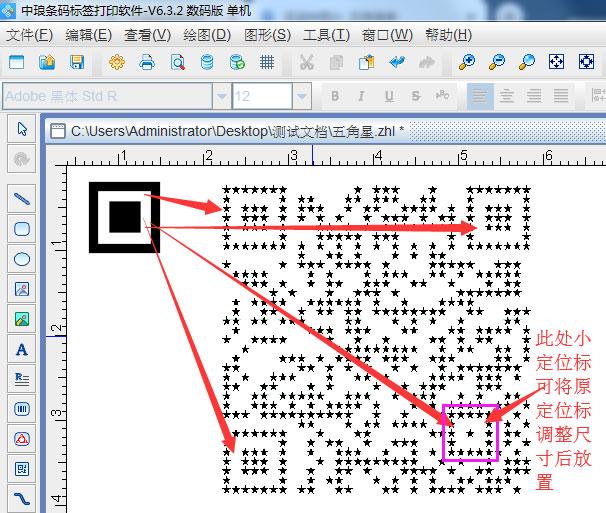Click the paste clipboard icon

[x=366, y=62]
